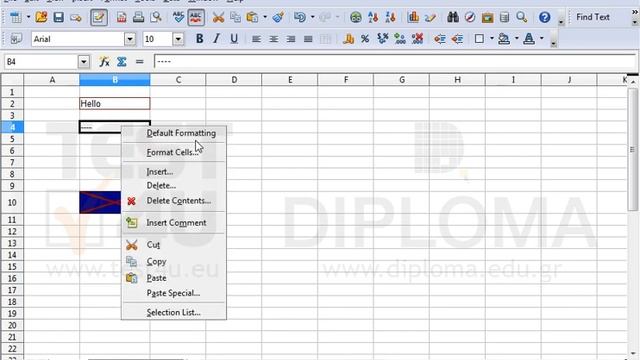Click the Function equals button

140,62
